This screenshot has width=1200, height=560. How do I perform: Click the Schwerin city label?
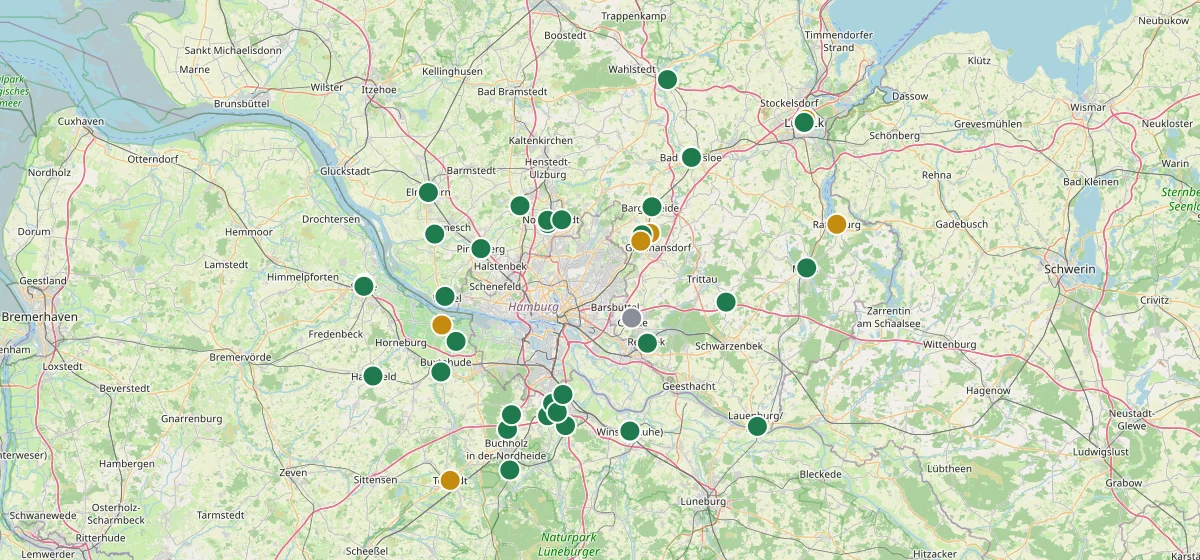pos(1069,269)
